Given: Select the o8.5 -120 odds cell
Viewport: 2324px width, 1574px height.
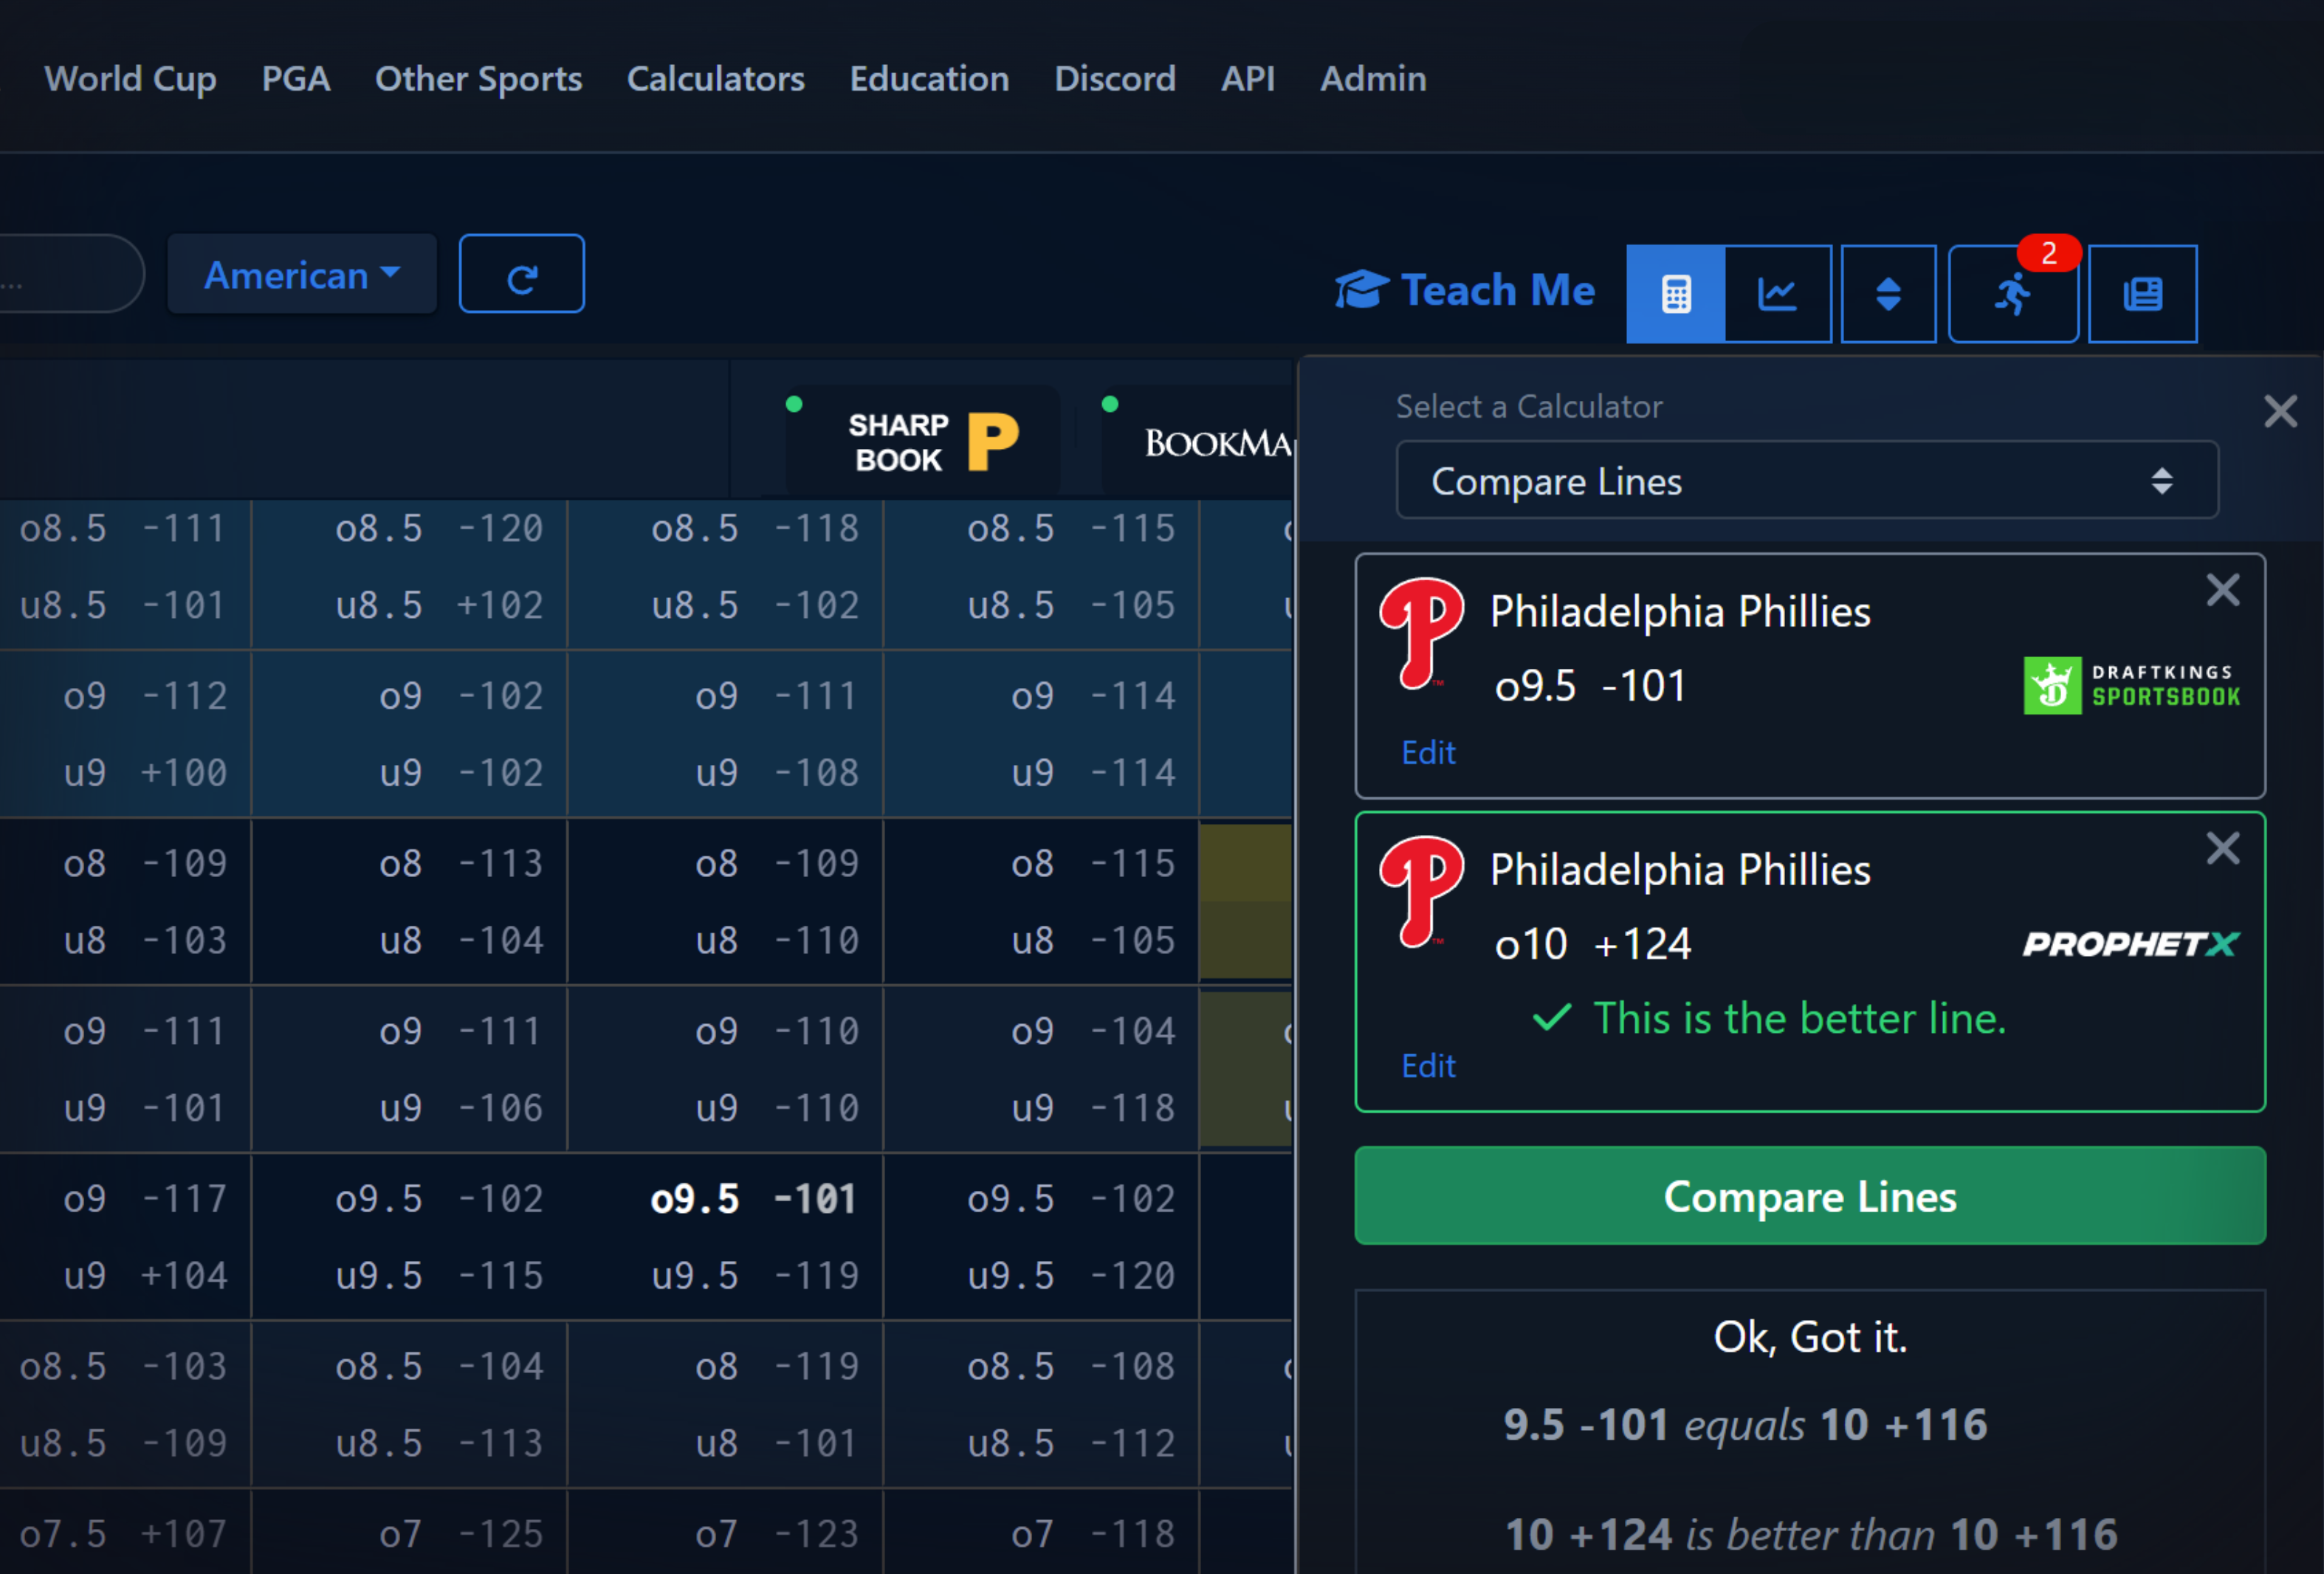Looking at the screenshot, I should point(439,528).
